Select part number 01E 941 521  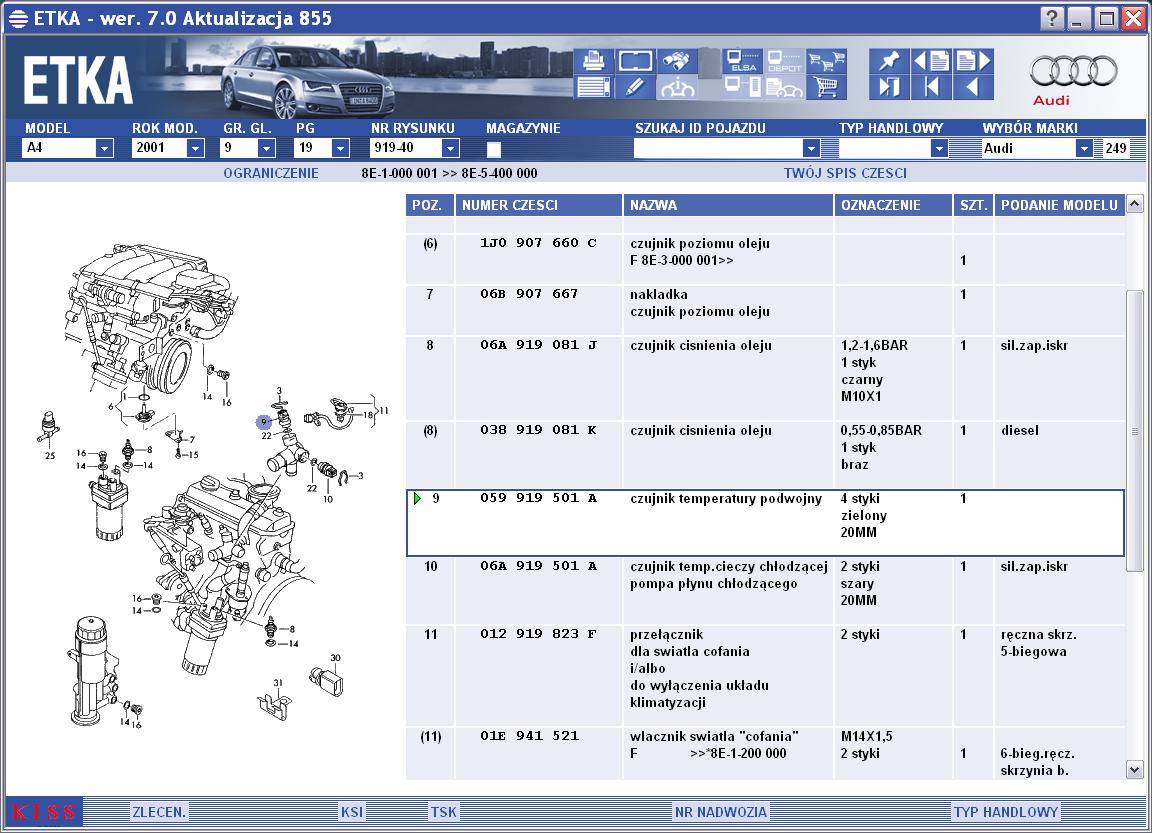[x=529, y=735]
